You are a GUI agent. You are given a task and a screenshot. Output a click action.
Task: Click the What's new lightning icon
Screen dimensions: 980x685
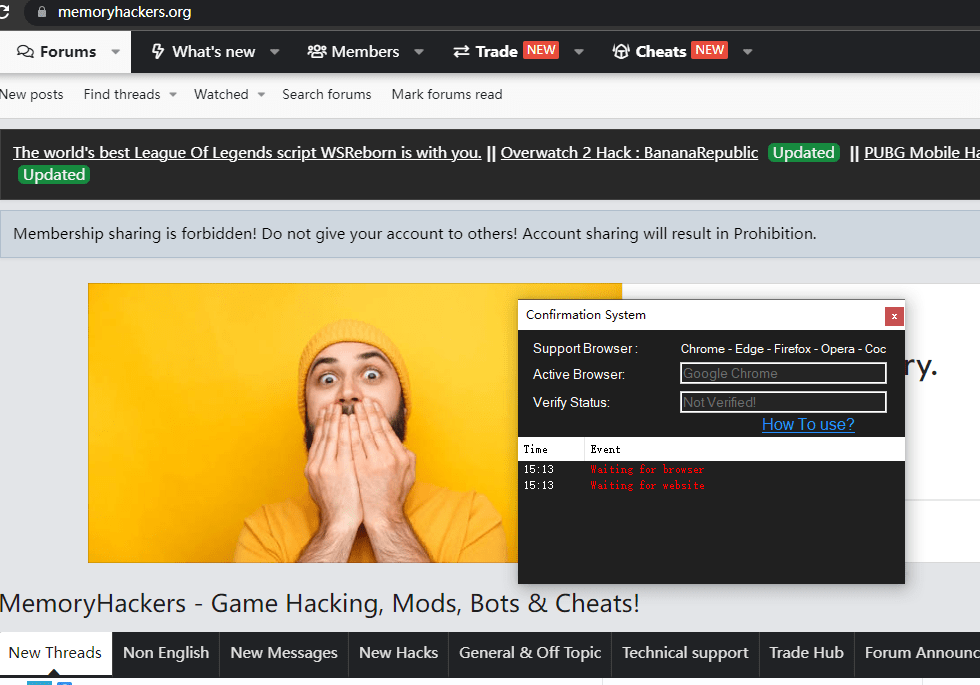click(x=158, y=51)
